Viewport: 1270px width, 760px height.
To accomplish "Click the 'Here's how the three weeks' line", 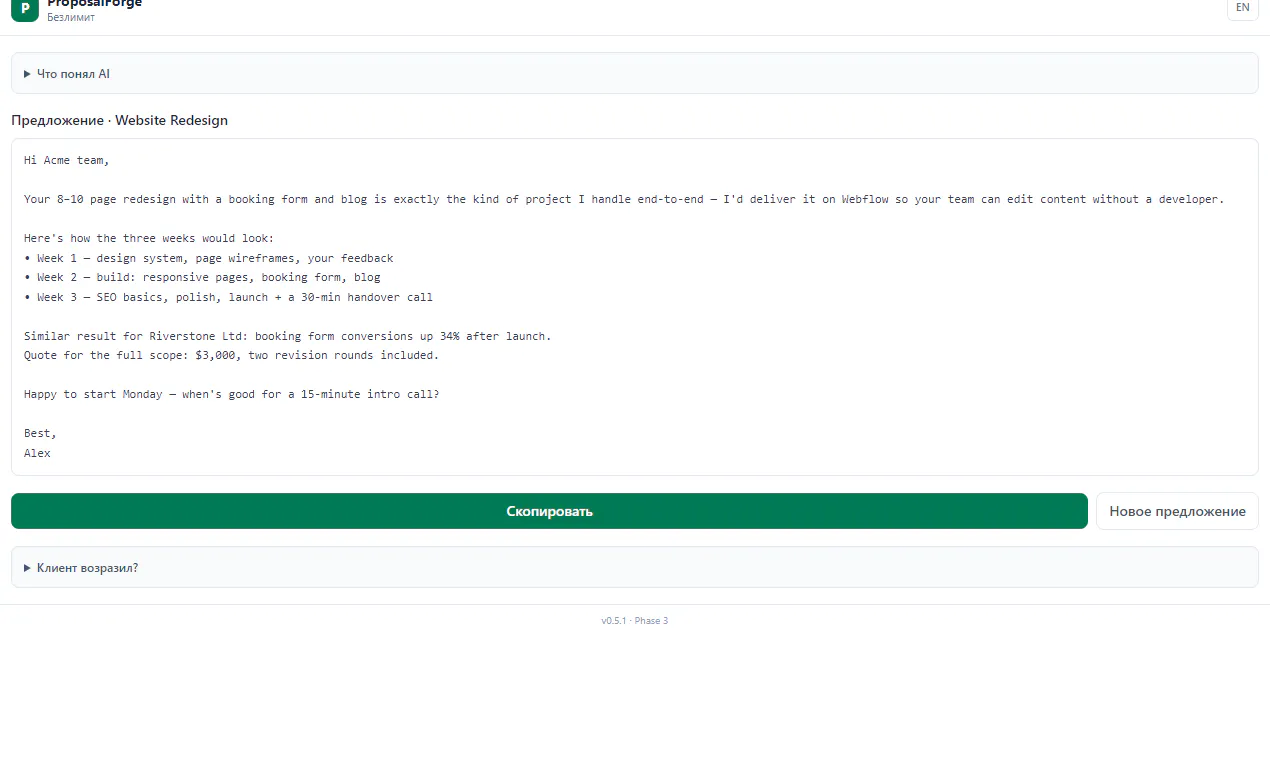I will [x=149, y=238].
